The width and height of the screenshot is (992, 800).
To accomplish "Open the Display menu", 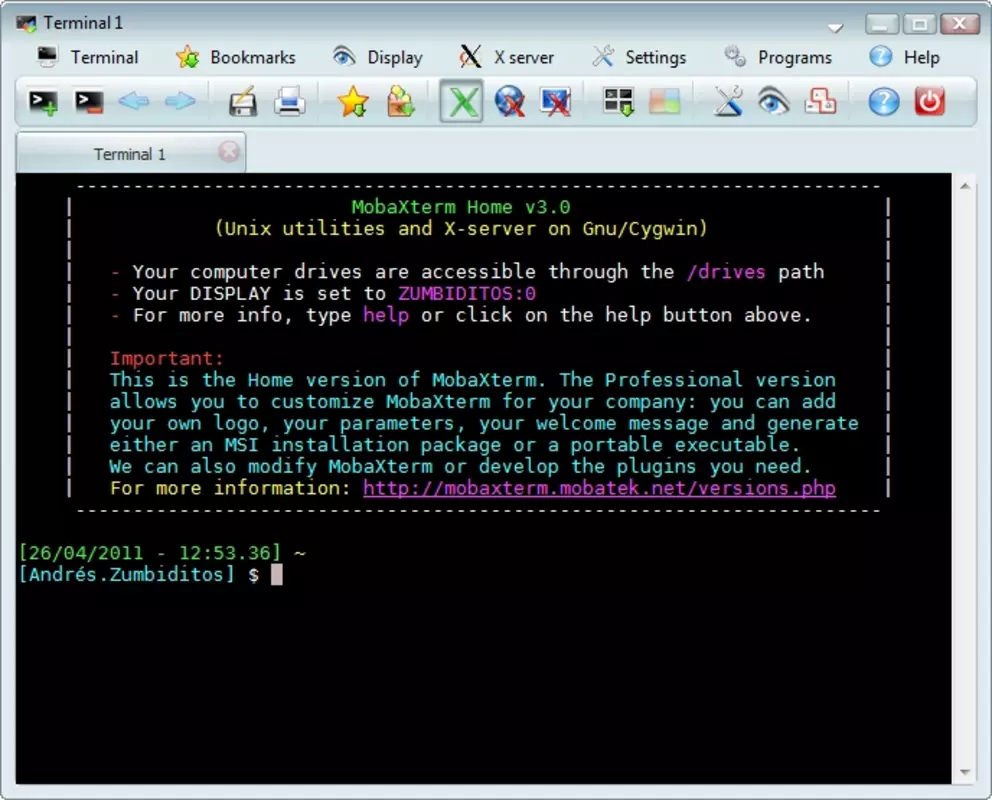I will coord(378,58).
